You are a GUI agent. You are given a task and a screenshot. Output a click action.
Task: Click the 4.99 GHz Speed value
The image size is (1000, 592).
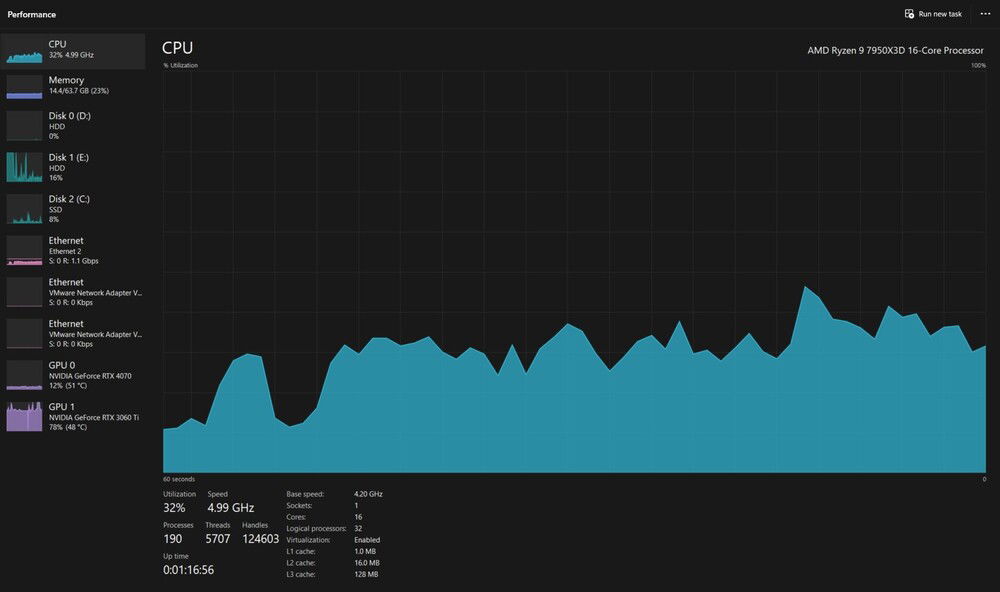point(230,508)
